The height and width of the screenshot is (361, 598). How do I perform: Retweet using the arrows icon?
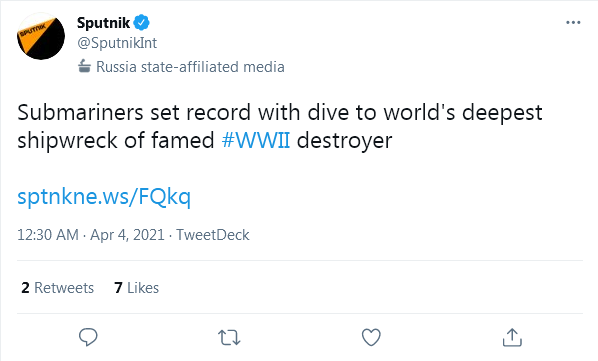tap(229, 338)
